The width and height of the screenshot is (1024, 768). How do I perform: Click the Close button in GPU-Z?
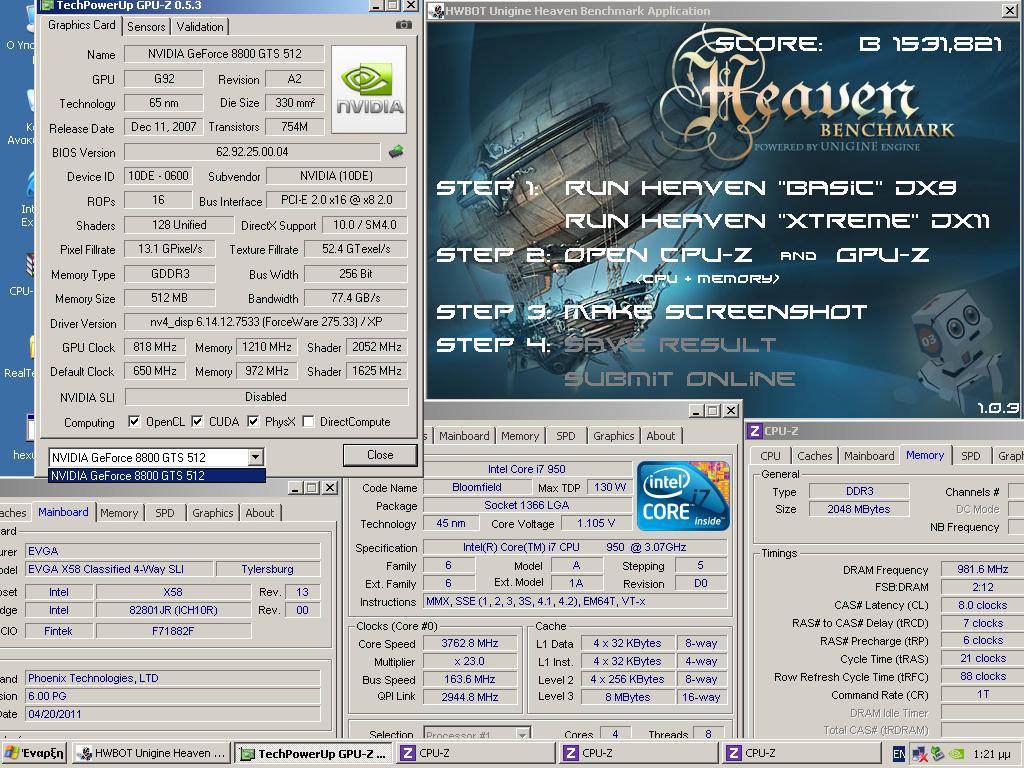380,455
